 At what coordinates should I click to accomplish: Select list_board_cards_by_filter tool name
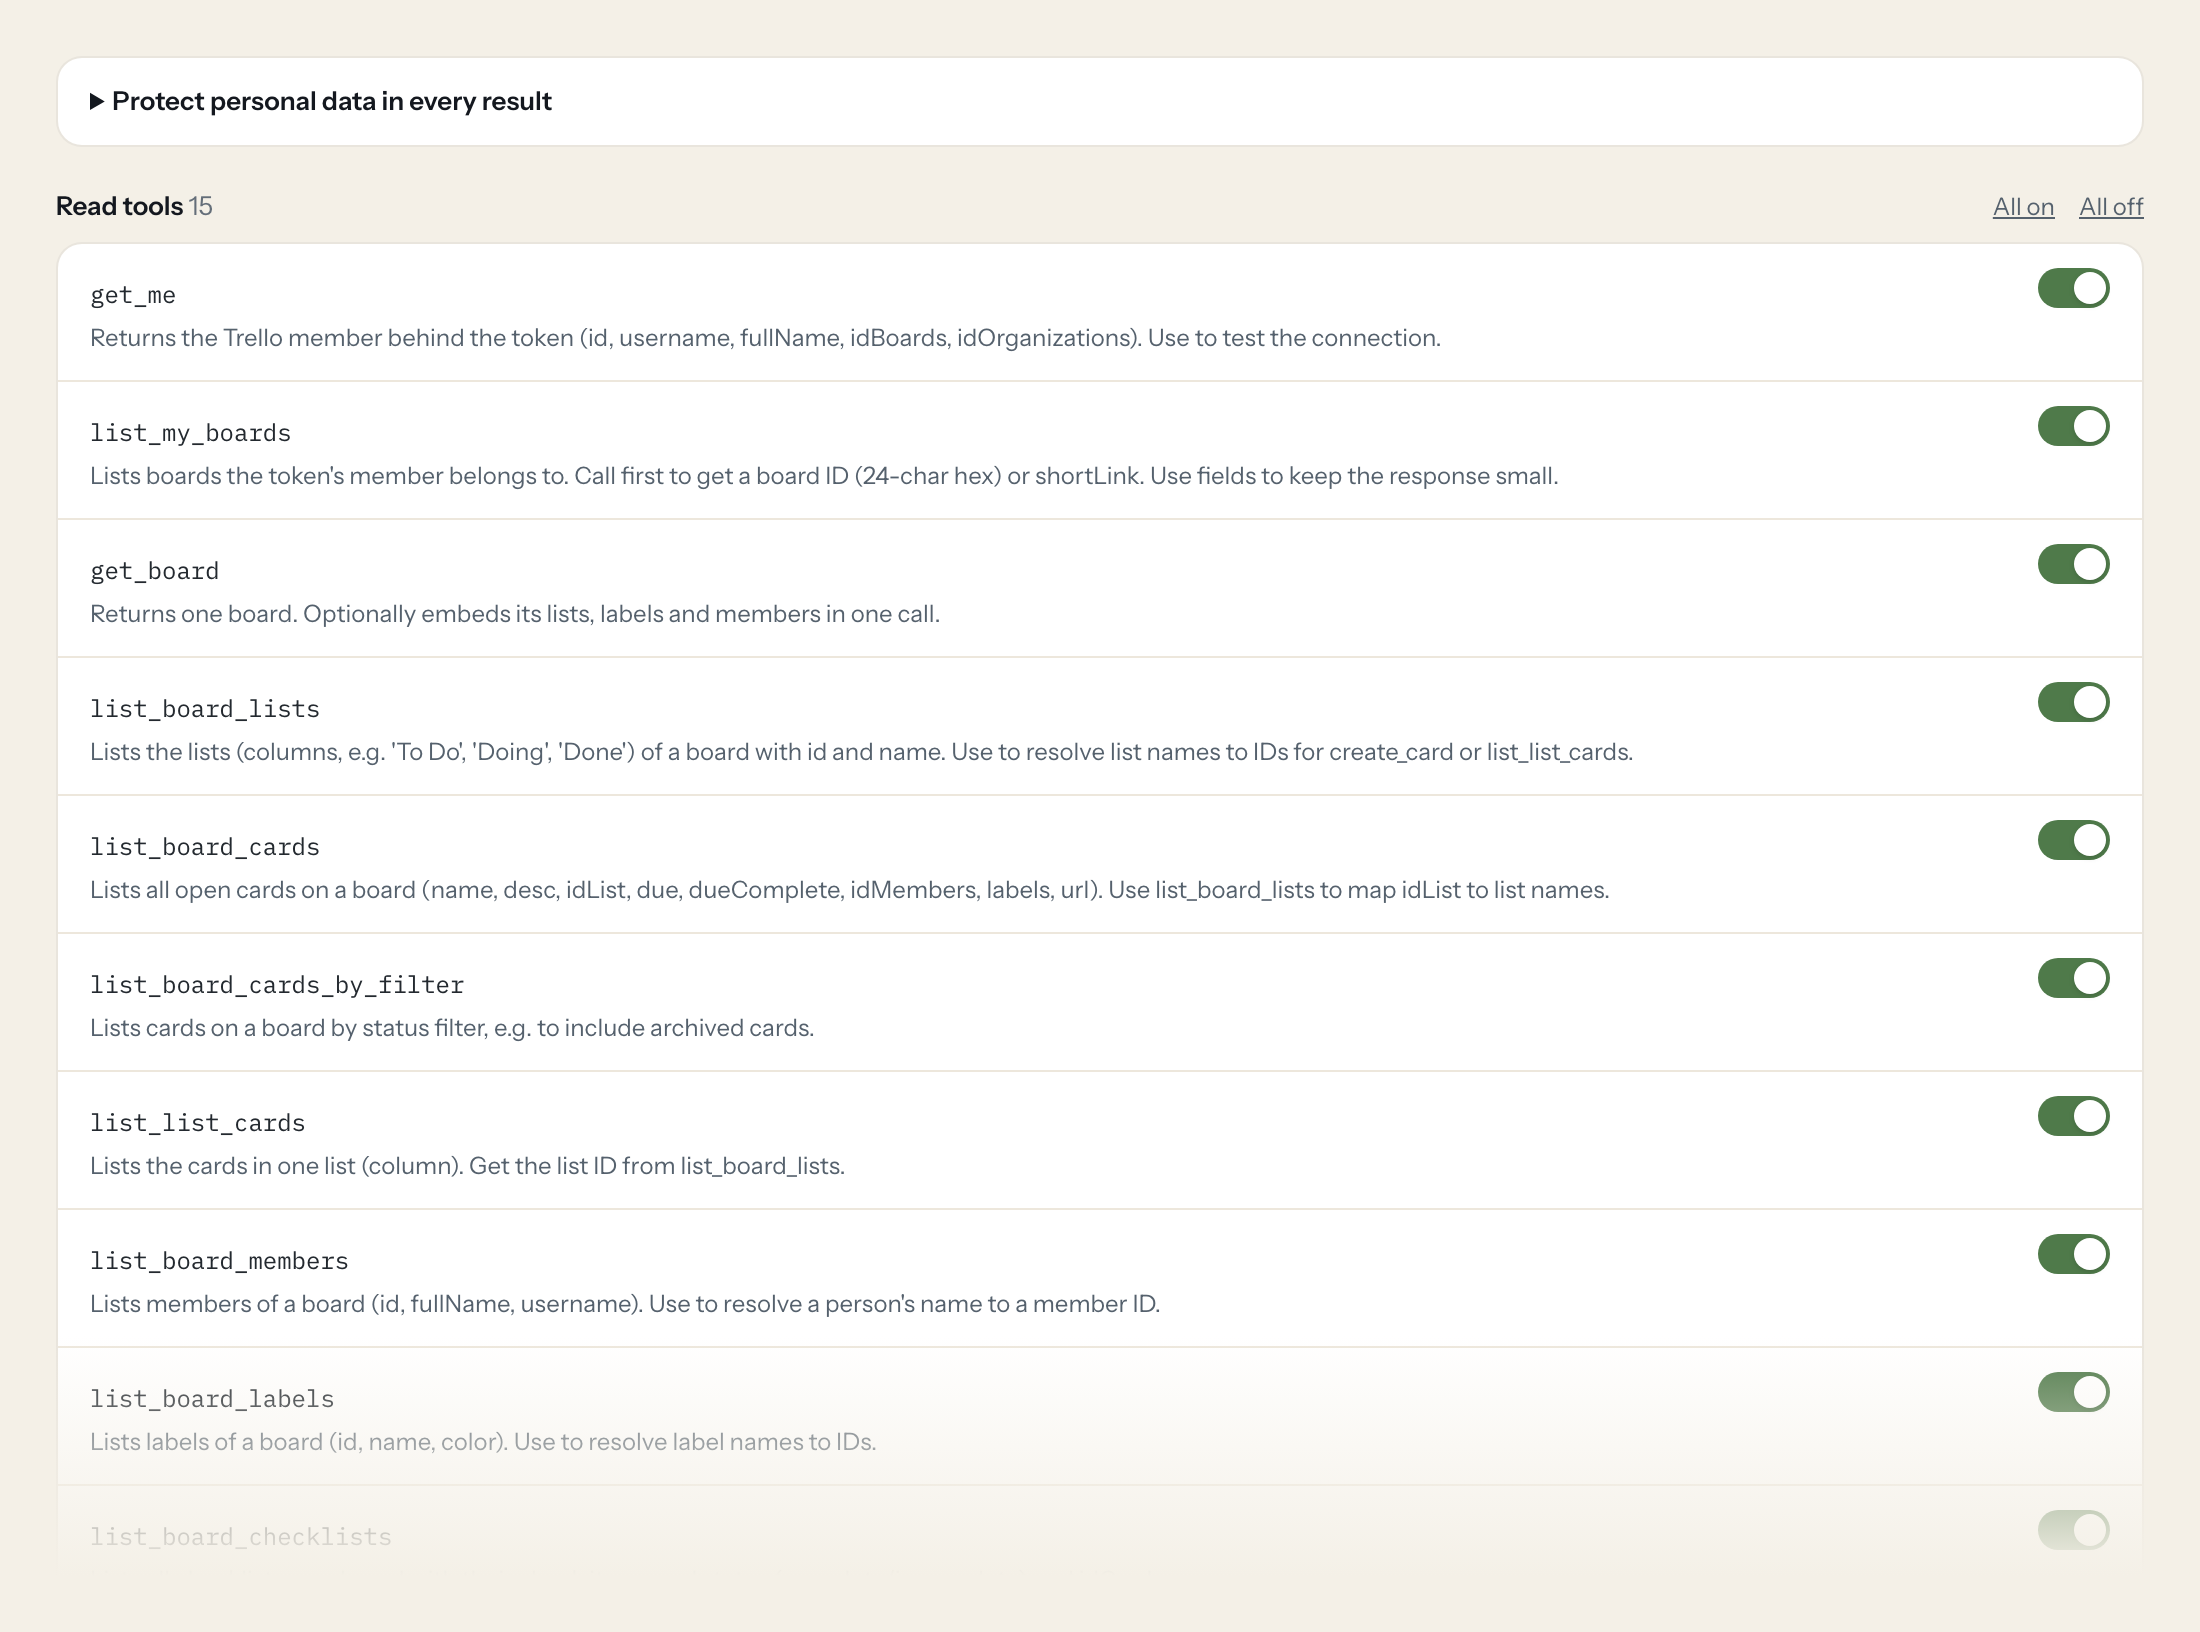[277, 985]
